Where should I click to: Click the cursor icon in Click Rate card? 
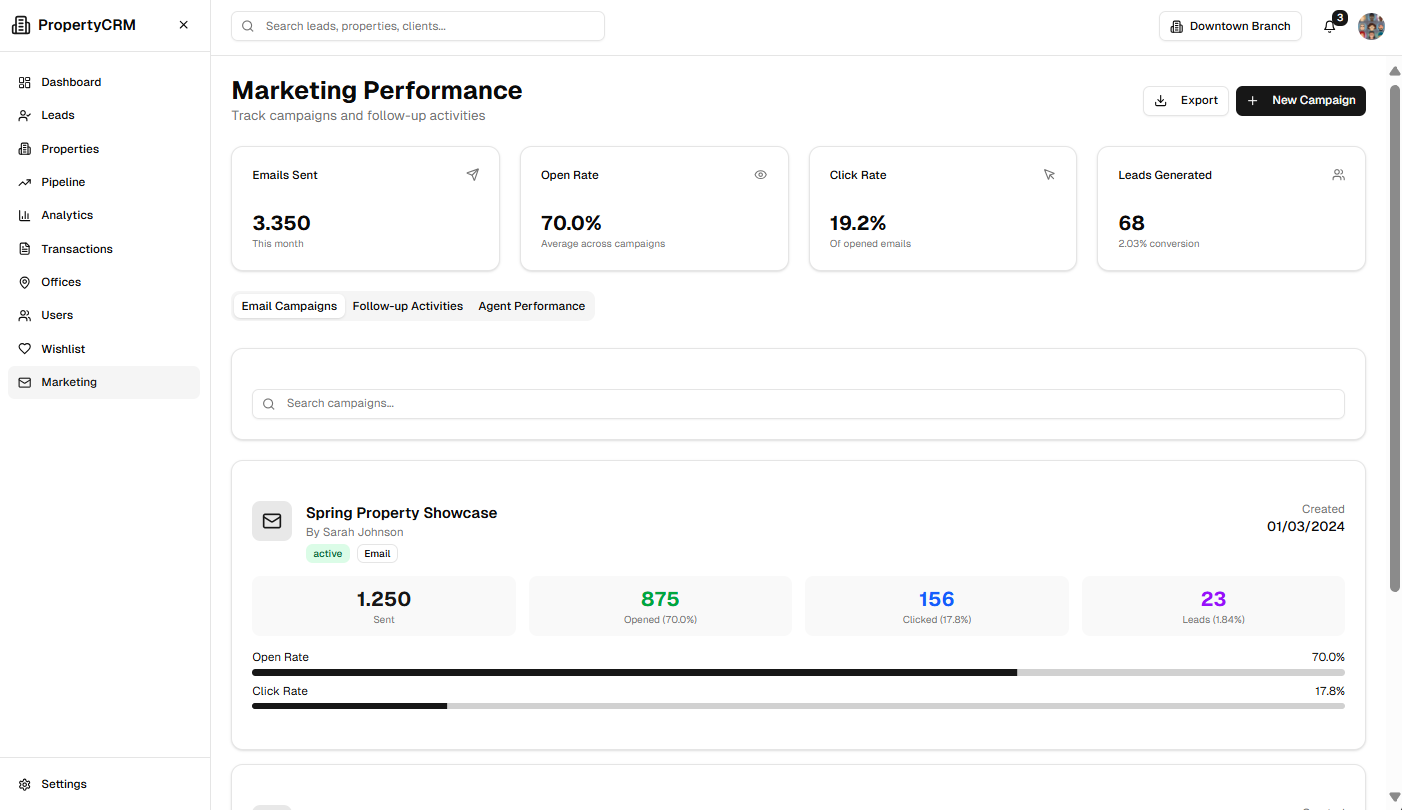click(1049, 175)
